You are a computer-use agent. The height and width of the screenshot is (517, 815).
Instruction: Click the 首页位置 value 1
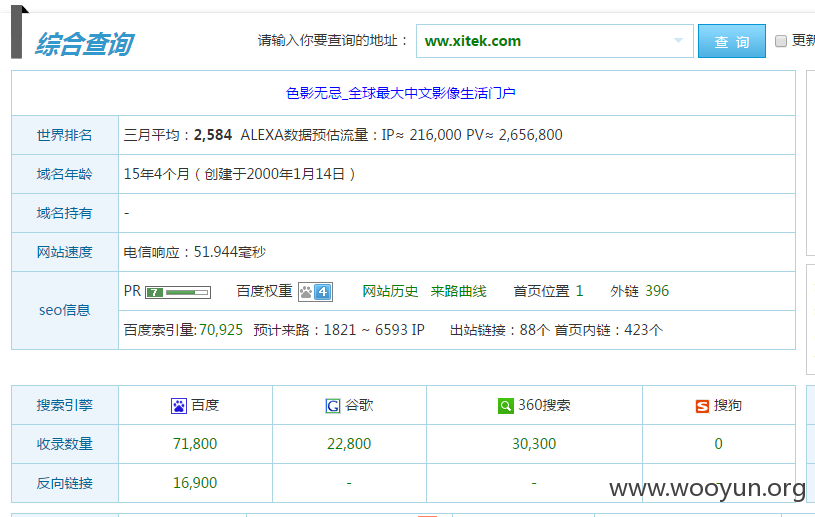click(579, 291)
